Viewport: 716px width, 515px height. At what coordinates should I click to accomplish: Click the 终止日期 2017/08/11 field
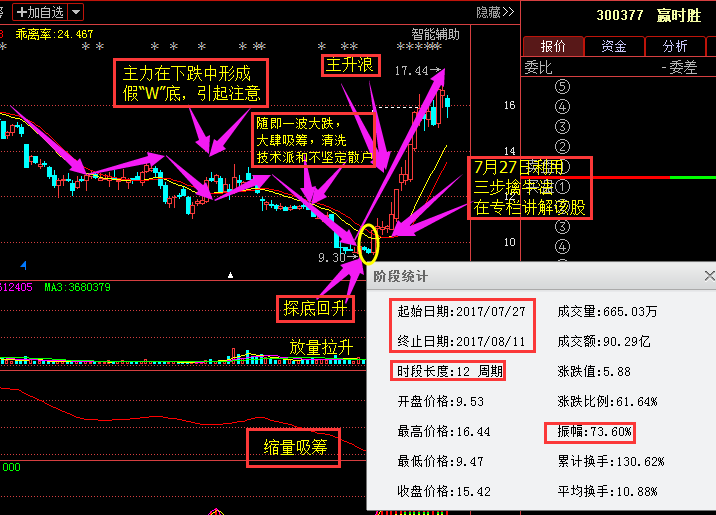[460, 341]
